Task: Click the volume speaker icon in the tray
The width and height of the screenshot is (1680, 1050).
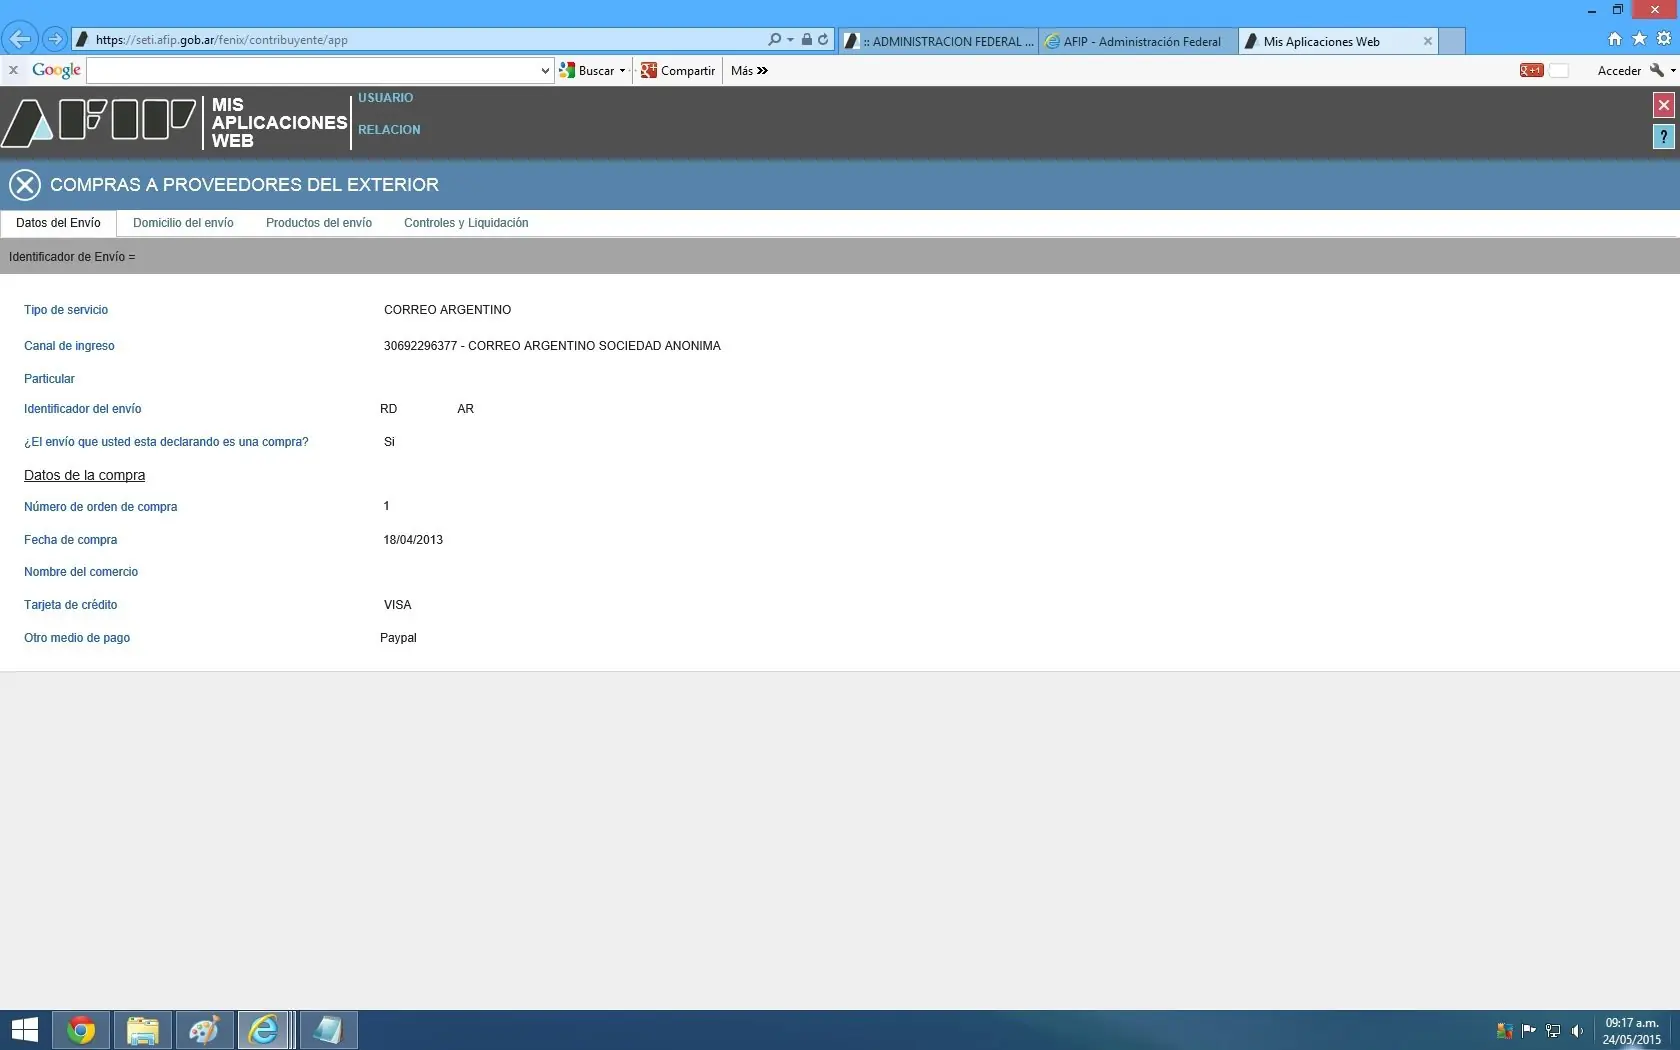Action: click(x=1577, y=1031)
